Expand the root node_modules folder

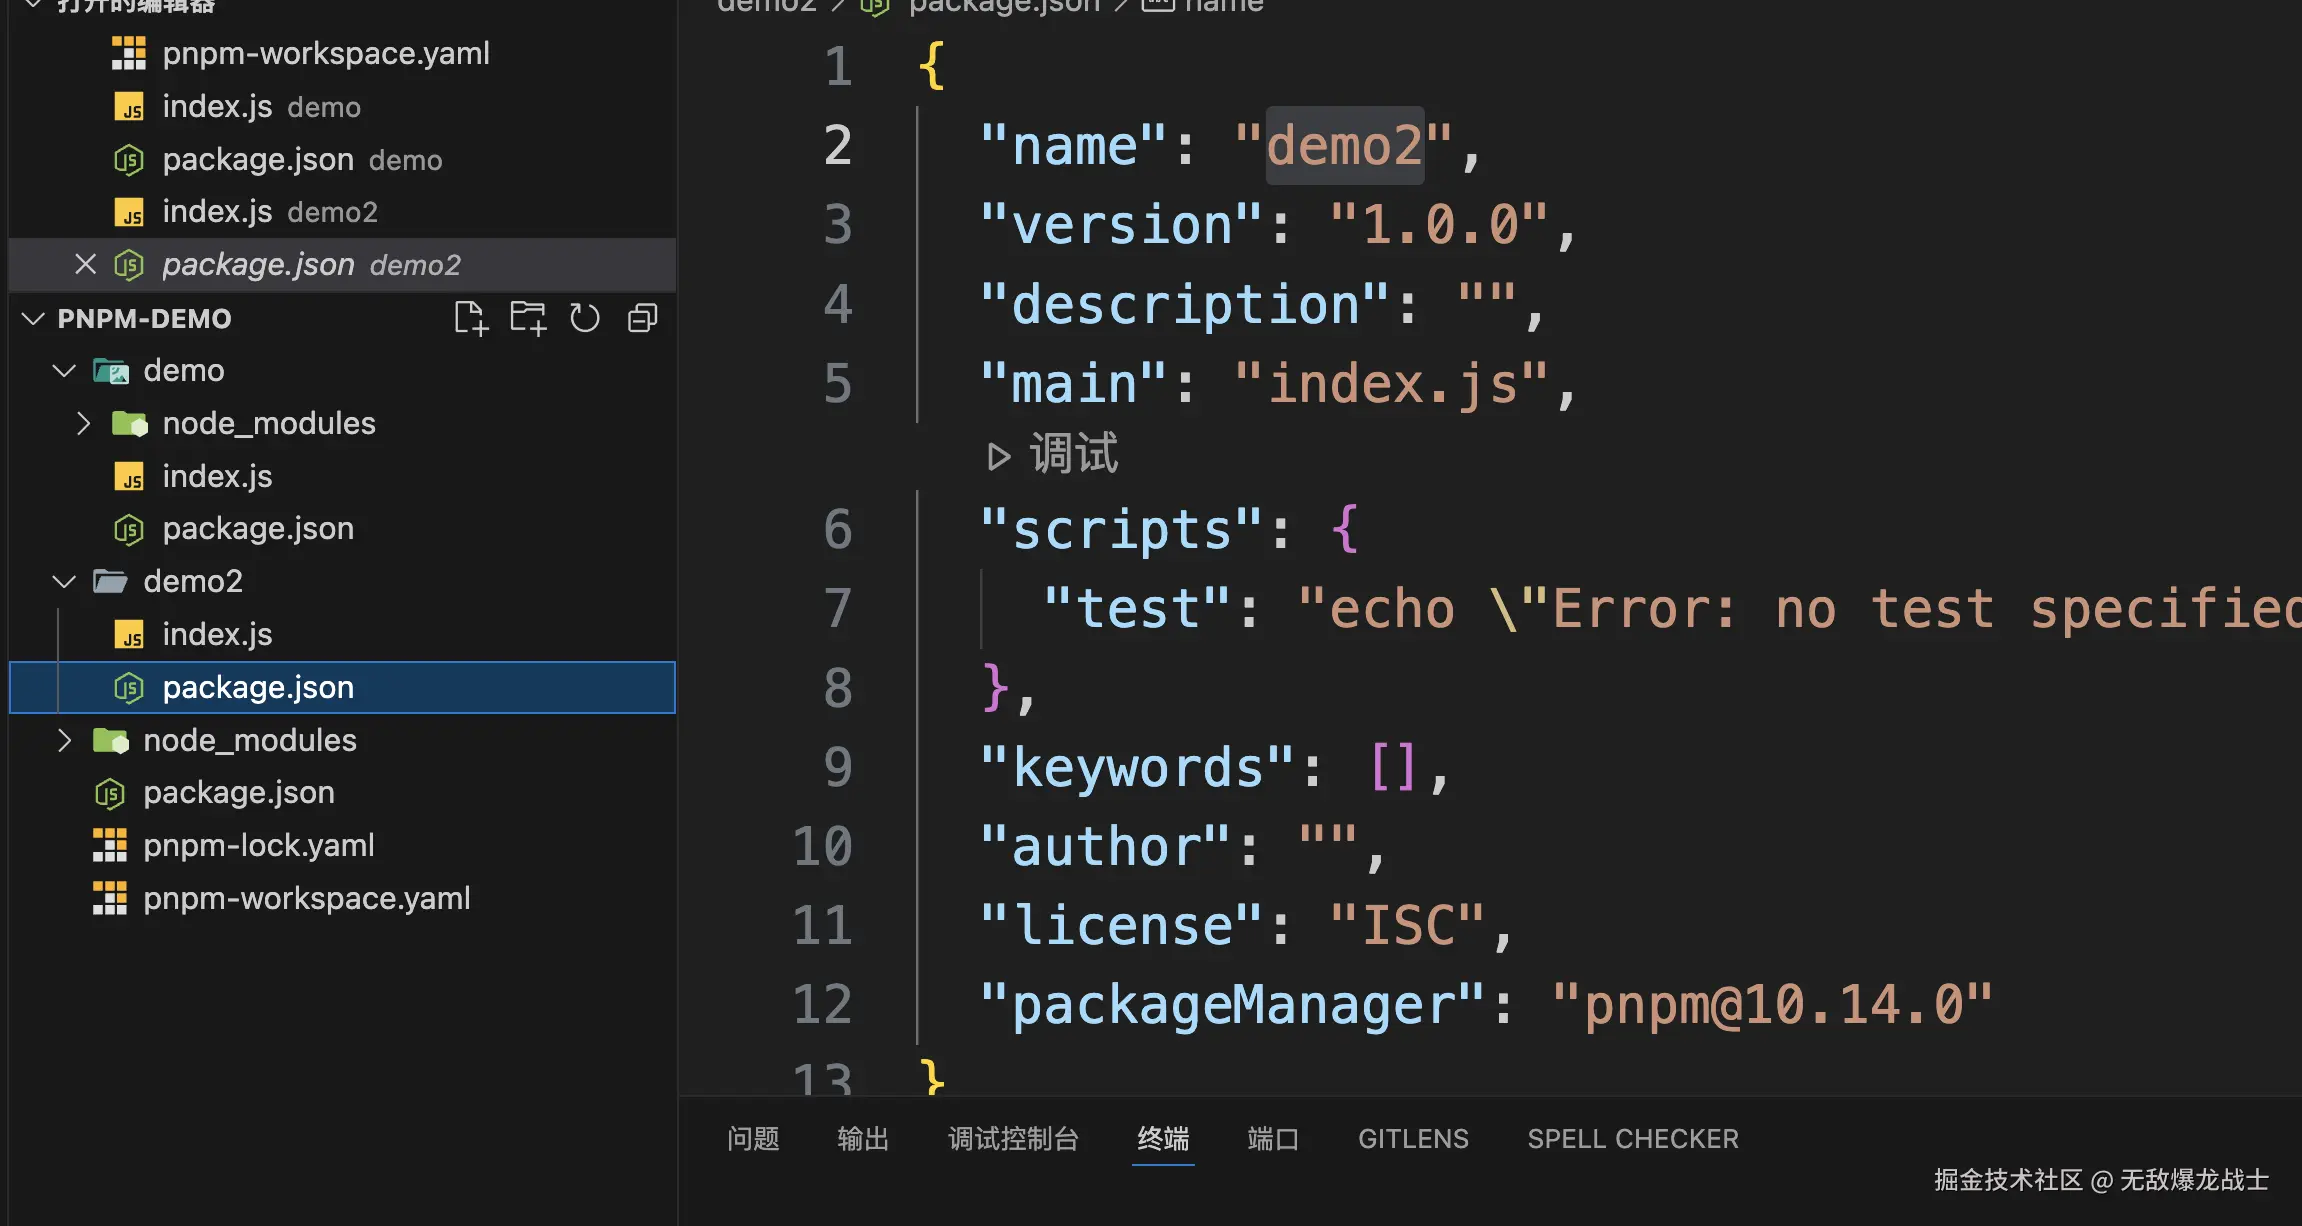point(64,740)
